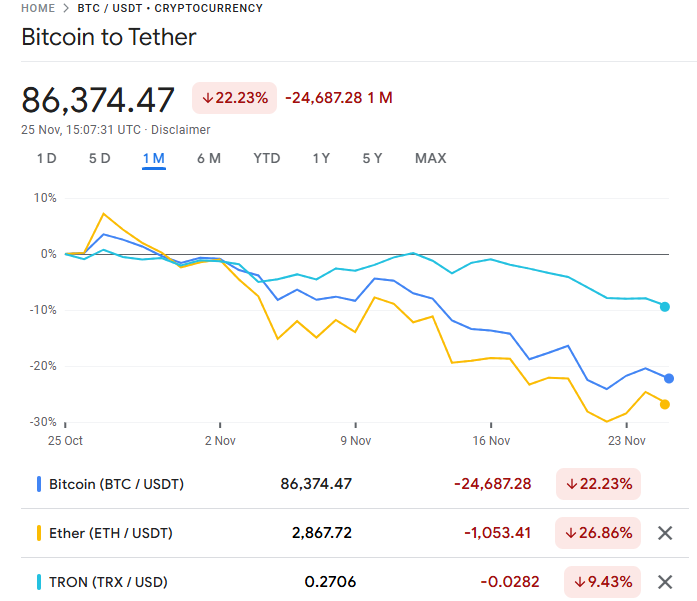Viewport: 697px width, 601px height.
Task: Open the TRON (TRX / USD) row
Action: point(108,582)
